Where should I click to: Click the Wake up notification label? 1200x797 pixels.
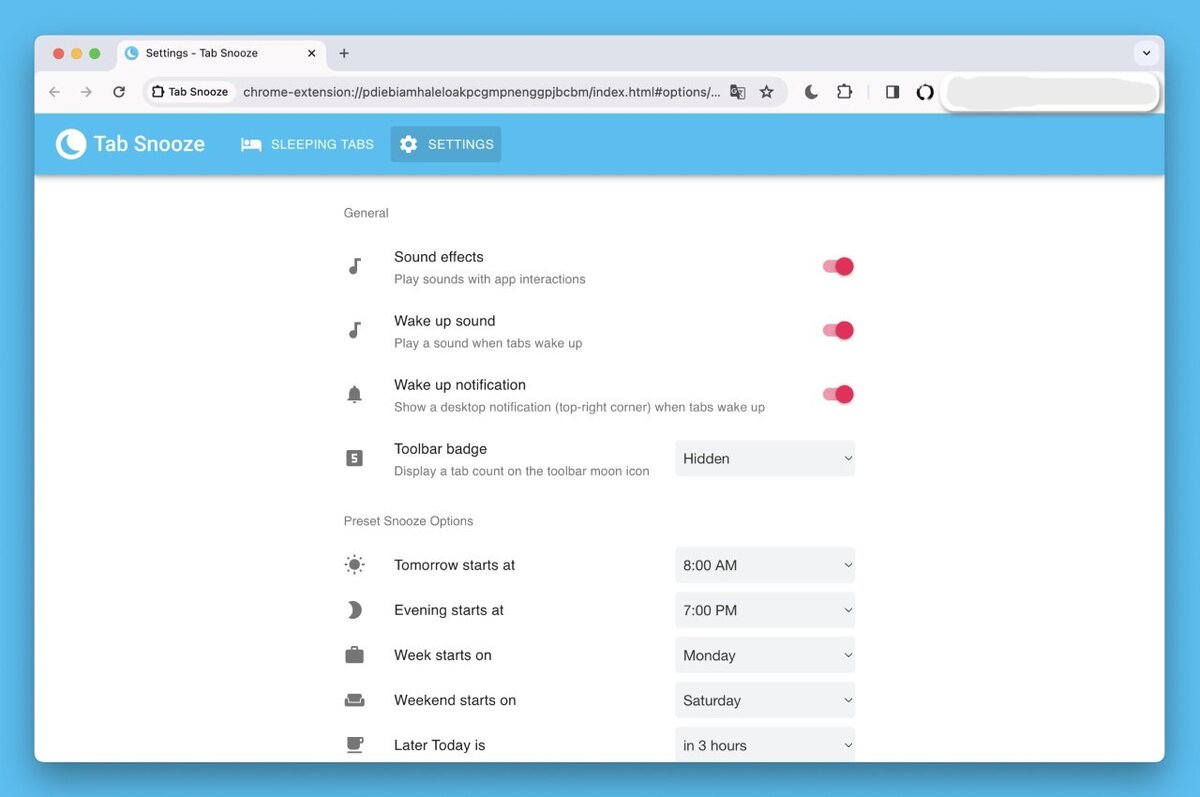click(x=460, y=385)
